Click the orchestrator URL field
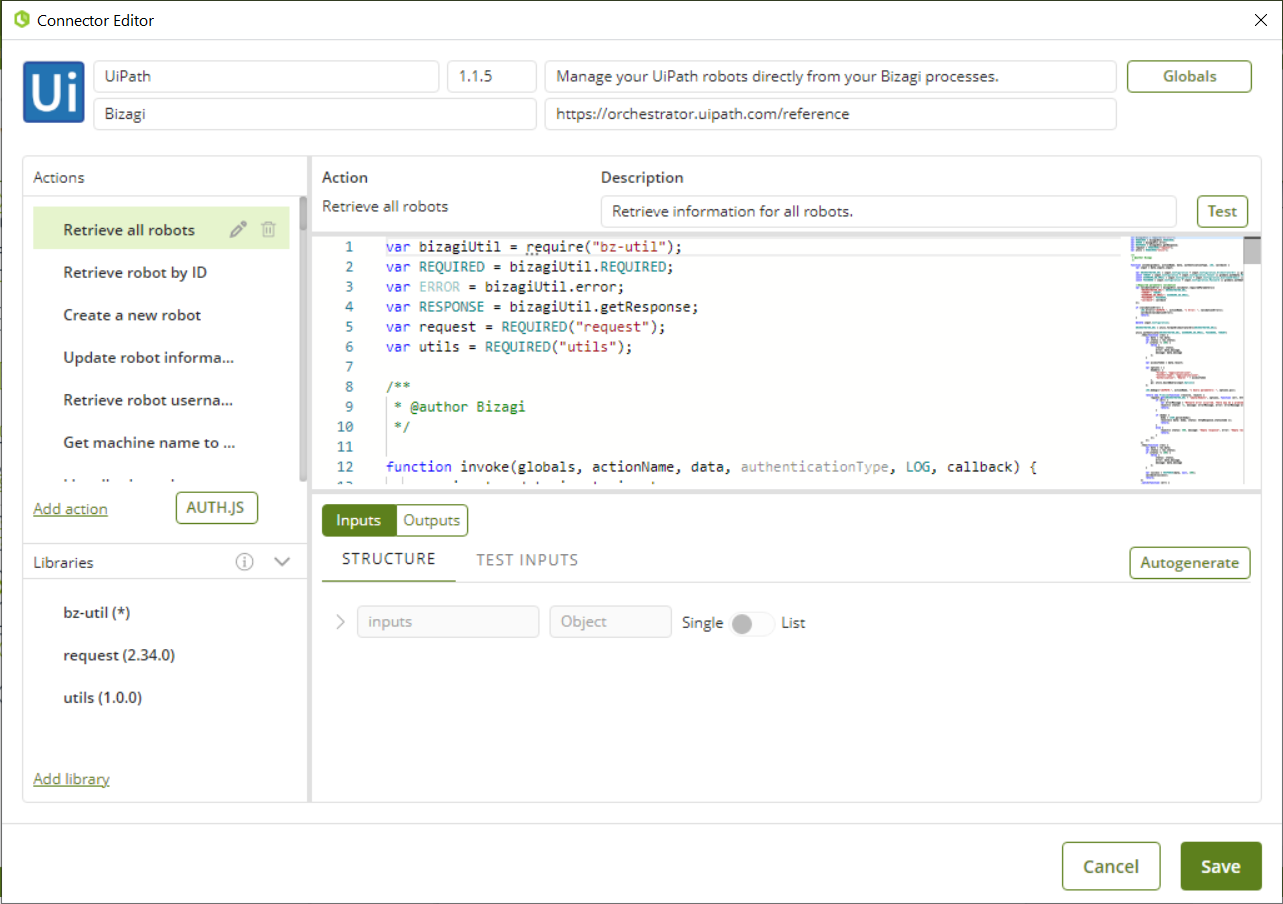 pos(830,114)
